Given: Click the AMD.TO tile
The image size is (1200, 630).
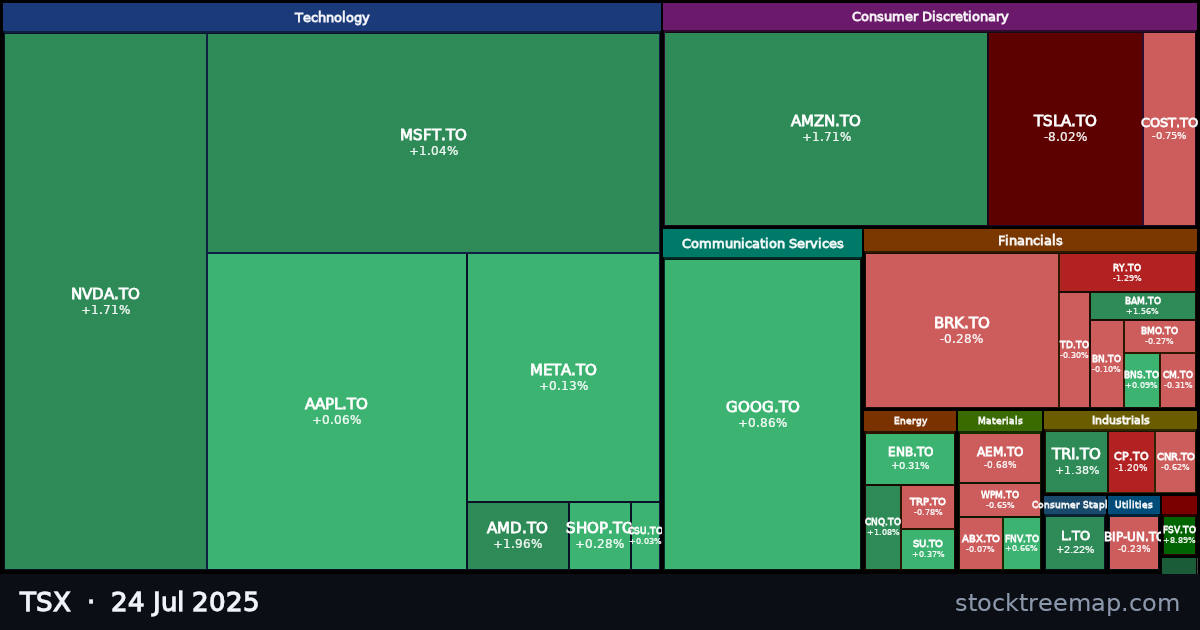Looking at the screenshot, I should pyautogui.click(x=517, y=536).
